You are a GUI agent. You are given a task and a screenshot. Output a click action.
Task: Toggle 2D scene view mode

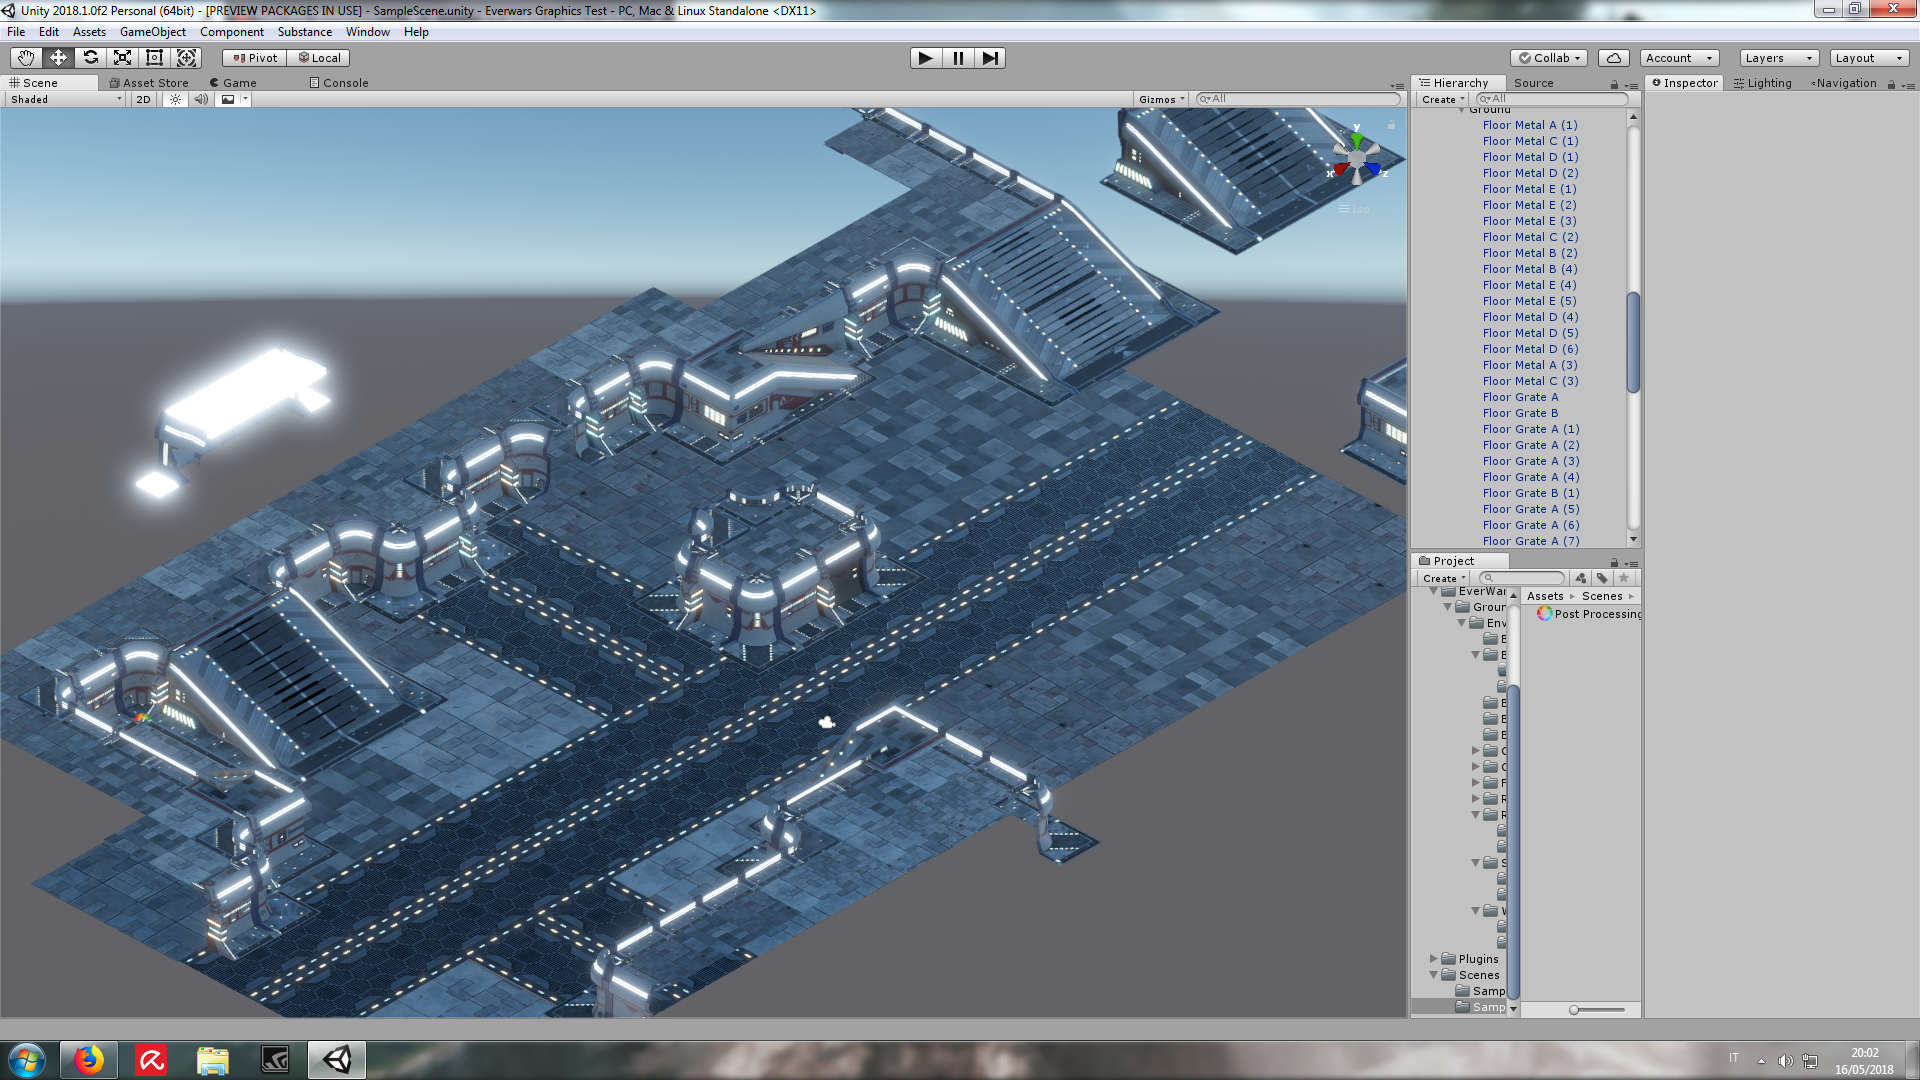coord(143,99)
